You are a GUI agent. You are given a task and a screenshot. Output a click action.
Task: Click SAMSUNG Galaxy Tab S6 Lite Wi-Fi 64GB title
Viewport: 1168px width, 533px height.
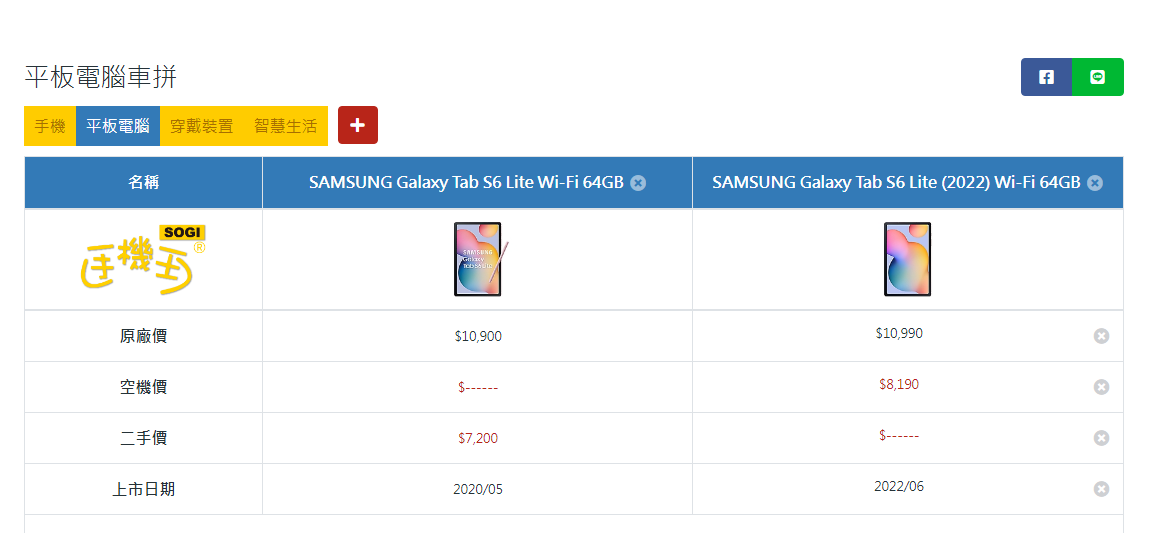pyautogui.click(x=466, y=183)
